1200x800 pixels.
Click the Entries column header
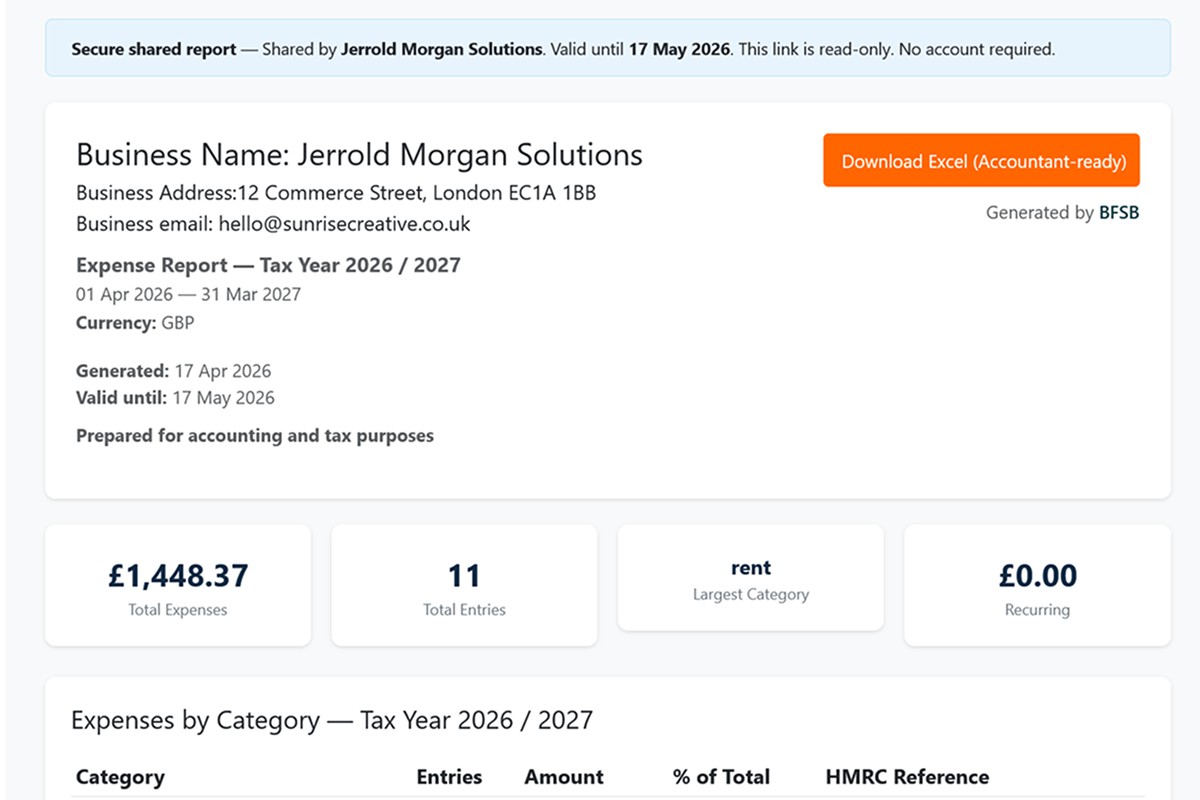[449, 777]
